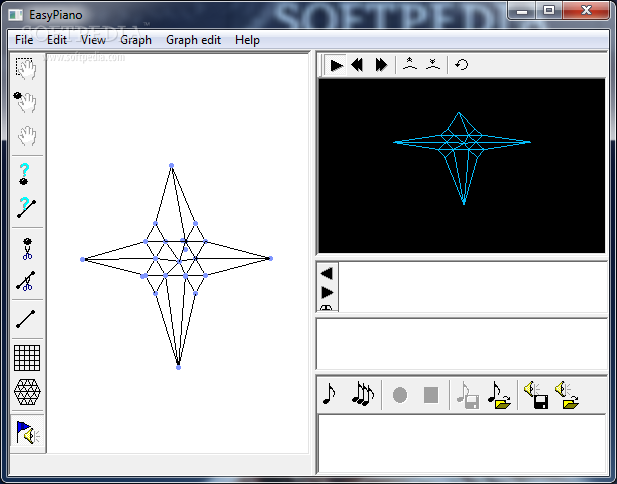The width and height of the screenshot is (617, 484).
Task: Start recording with the circle button
Action: click(400, 395)
